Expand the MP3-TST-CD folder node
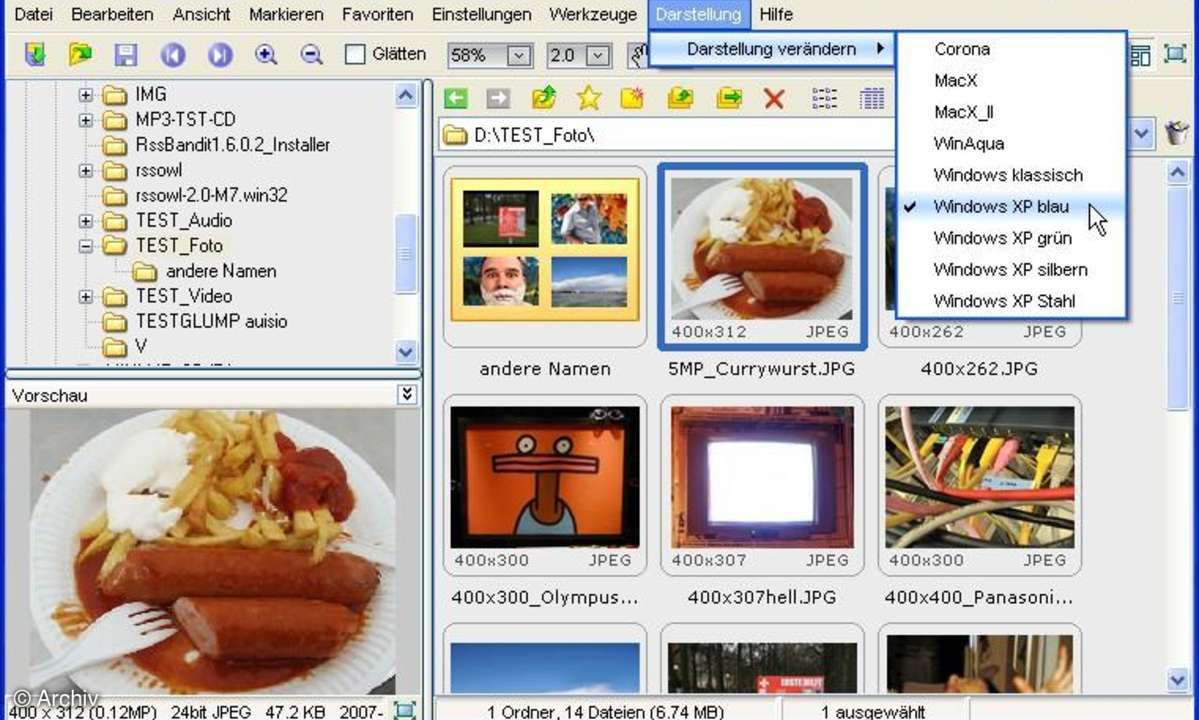This screenshot has width=1199, height=720. click(86, 120)
